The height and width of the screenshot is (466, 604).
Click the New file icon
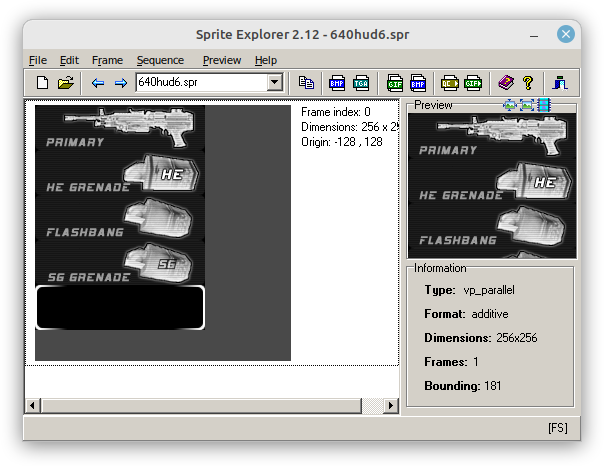click(x=42, y=83)
